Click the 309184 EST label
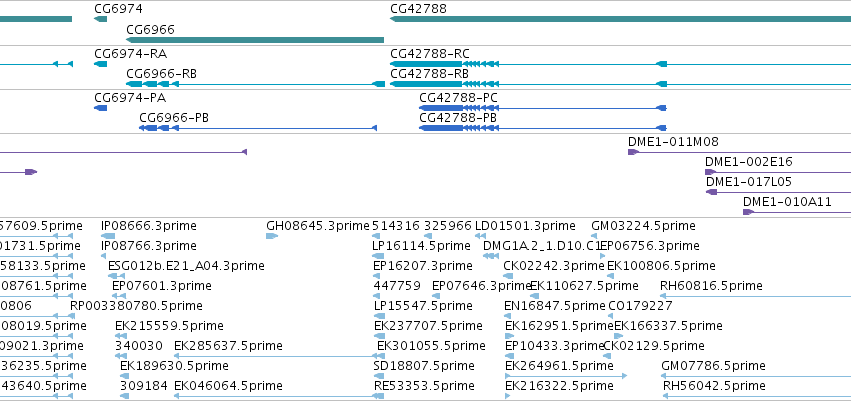 pos(144,386)
